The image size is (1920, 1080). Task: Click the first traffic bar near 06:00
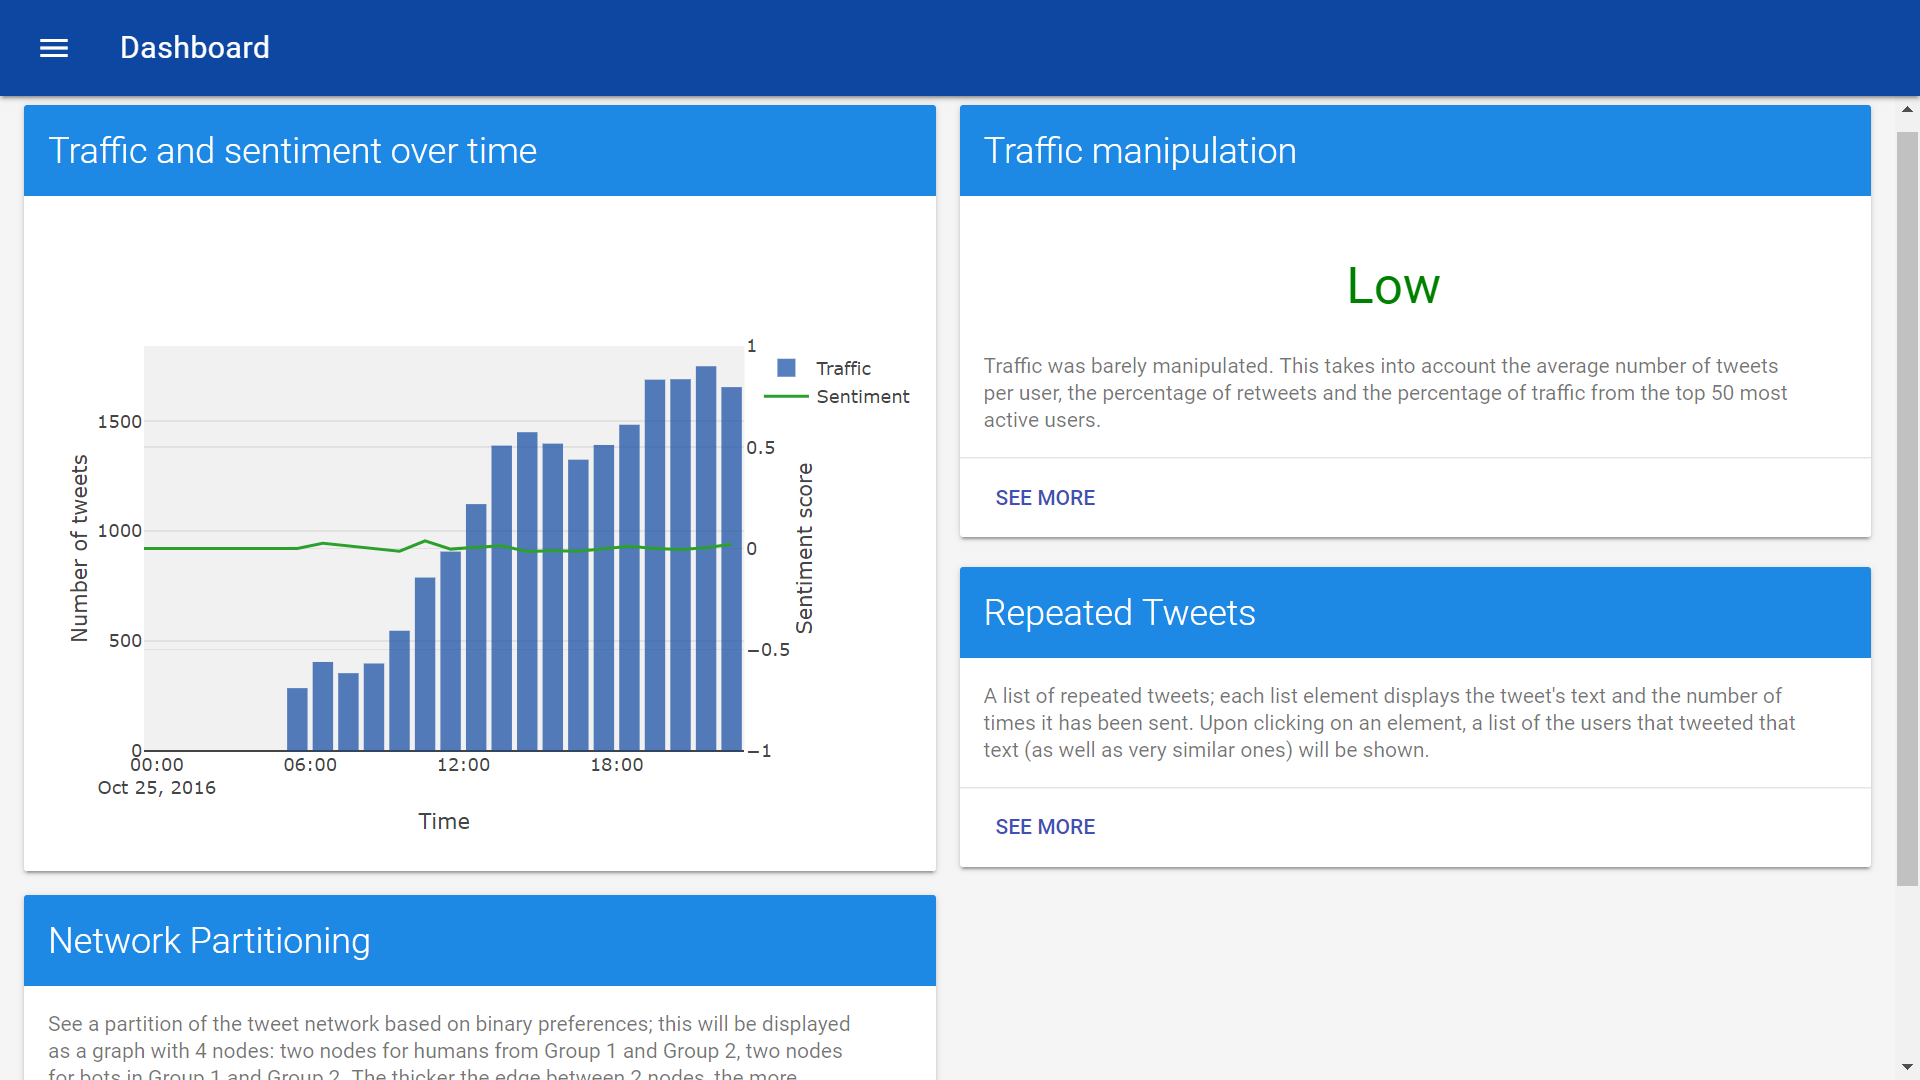click(x=297, y=719)
